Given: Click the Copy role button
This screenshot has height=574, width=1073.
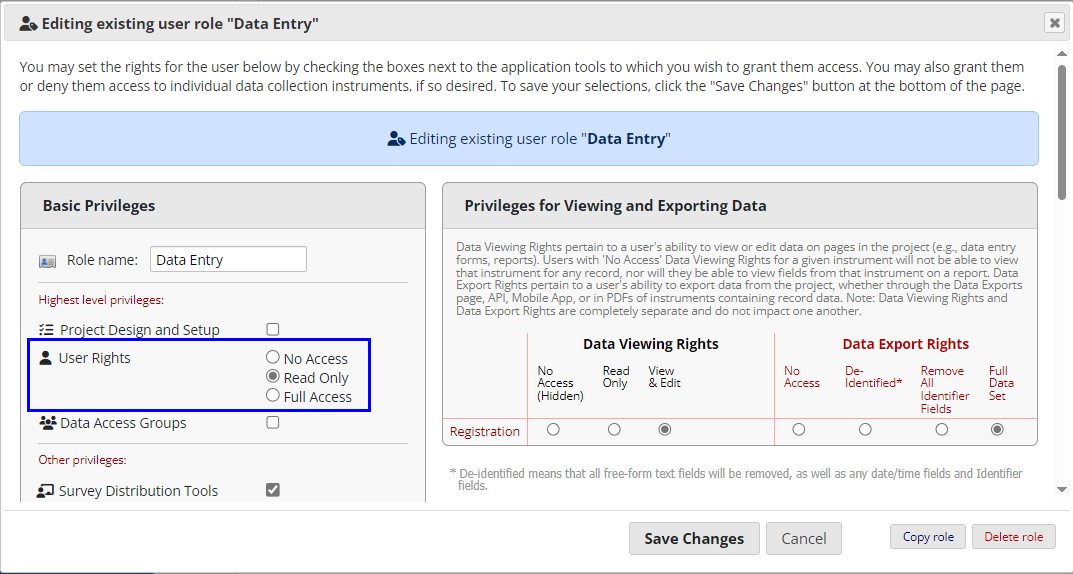Looking at the screenshot, I should pyautogui.click(x=928, y=537).
